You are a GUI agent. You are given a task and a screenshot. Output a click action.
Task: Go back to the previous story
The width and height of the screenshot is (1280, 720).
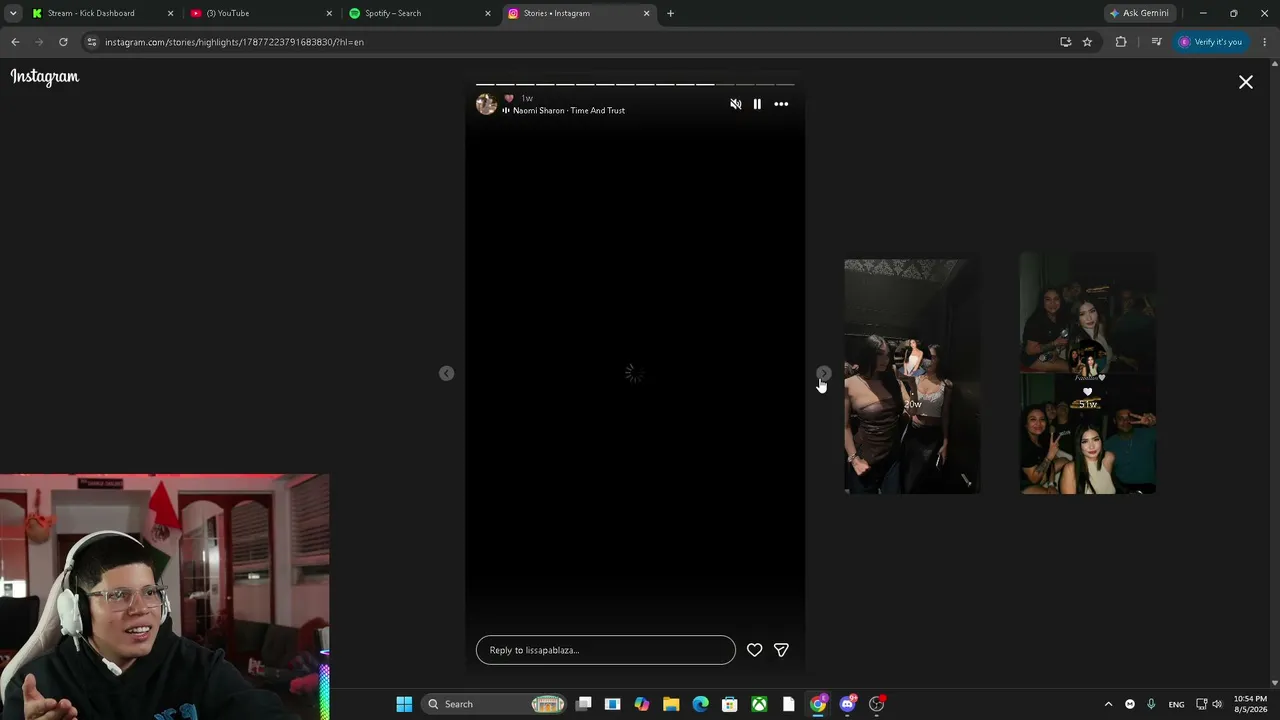click(446, 373)
